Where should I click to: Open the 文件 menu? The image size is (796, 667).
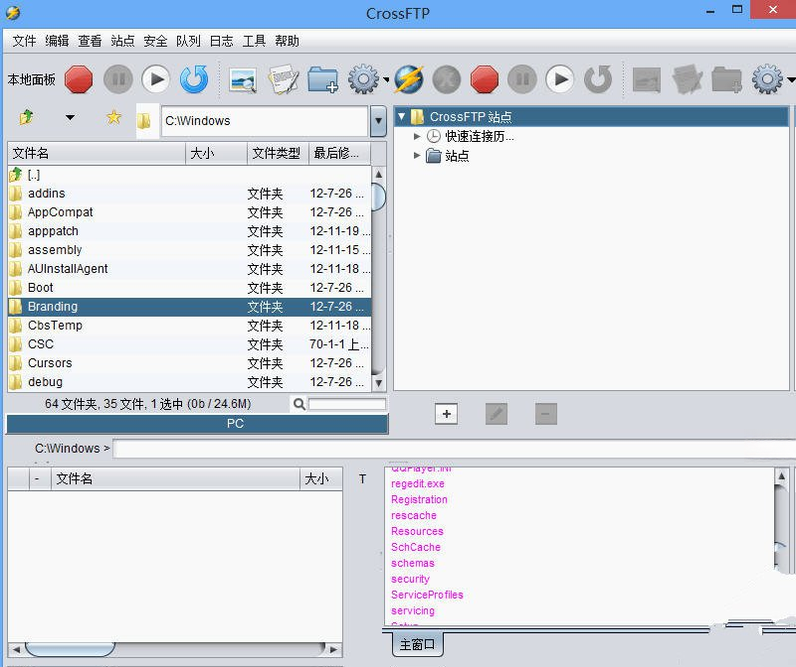click(24, 41)
